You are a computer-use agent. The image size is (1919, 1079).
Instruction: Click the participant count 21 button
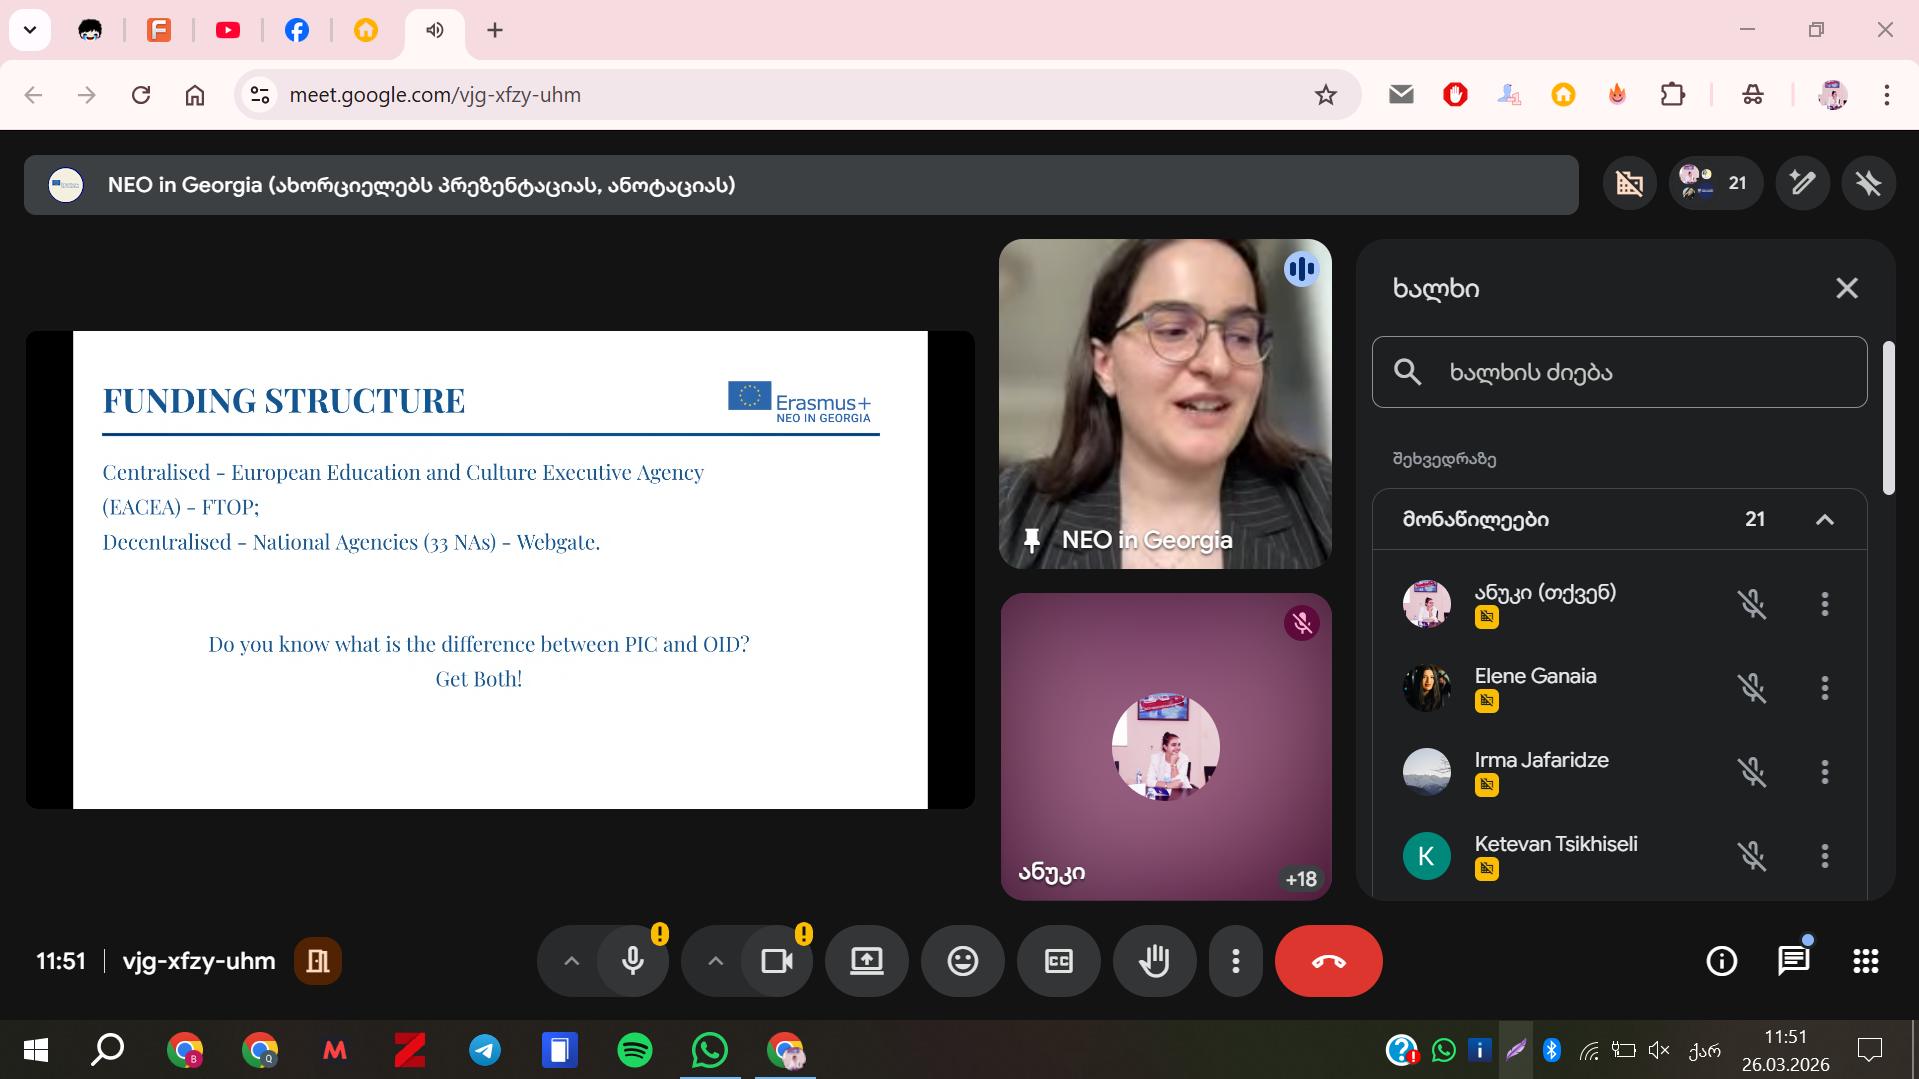point(1715,183)
